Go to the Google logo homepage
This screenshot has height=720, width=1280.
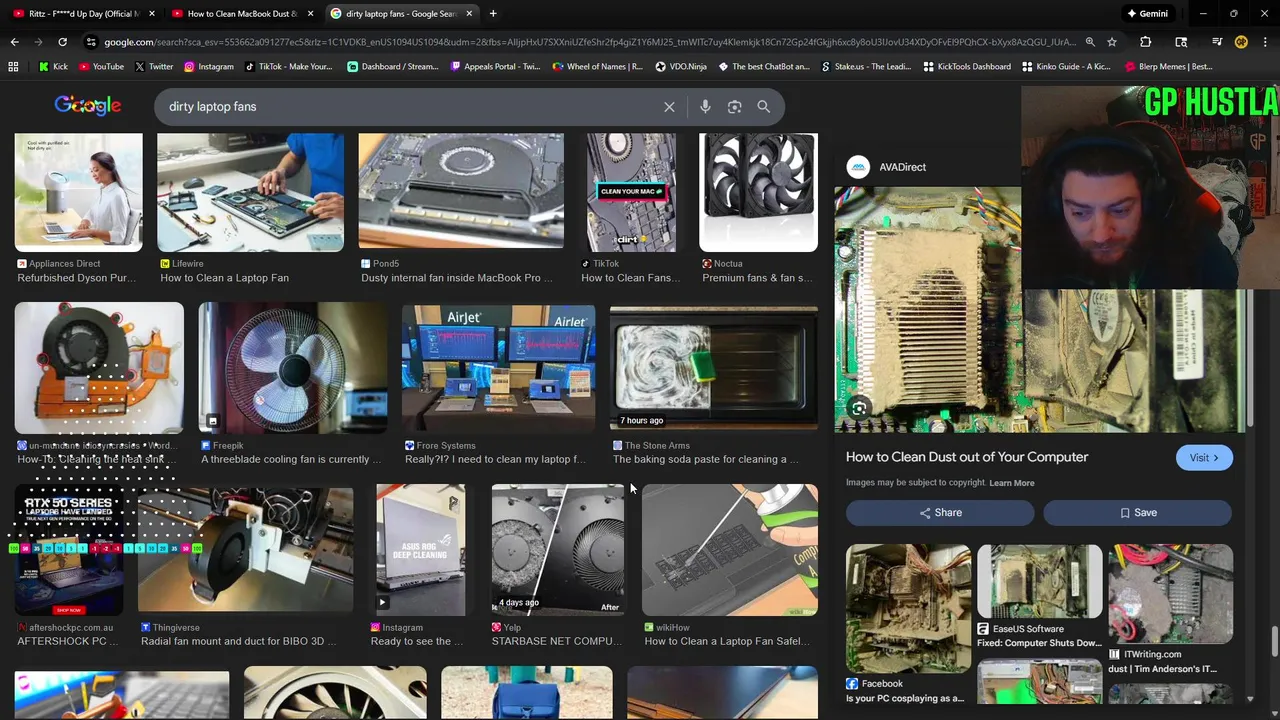coord(88,106)
